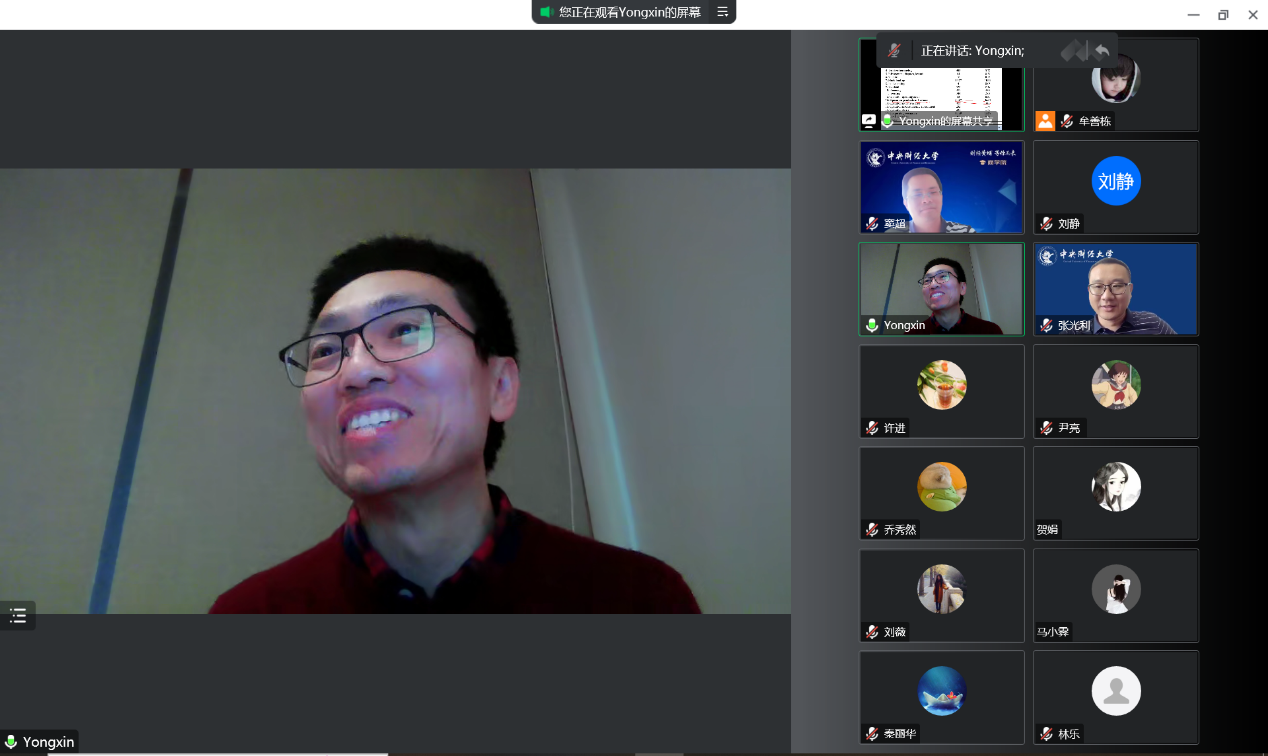This screenshot has width=1268, height=756.
Task: Click the muted mic icon beside 刘薇
Action: pyautogui.click(x=872, y=632)
